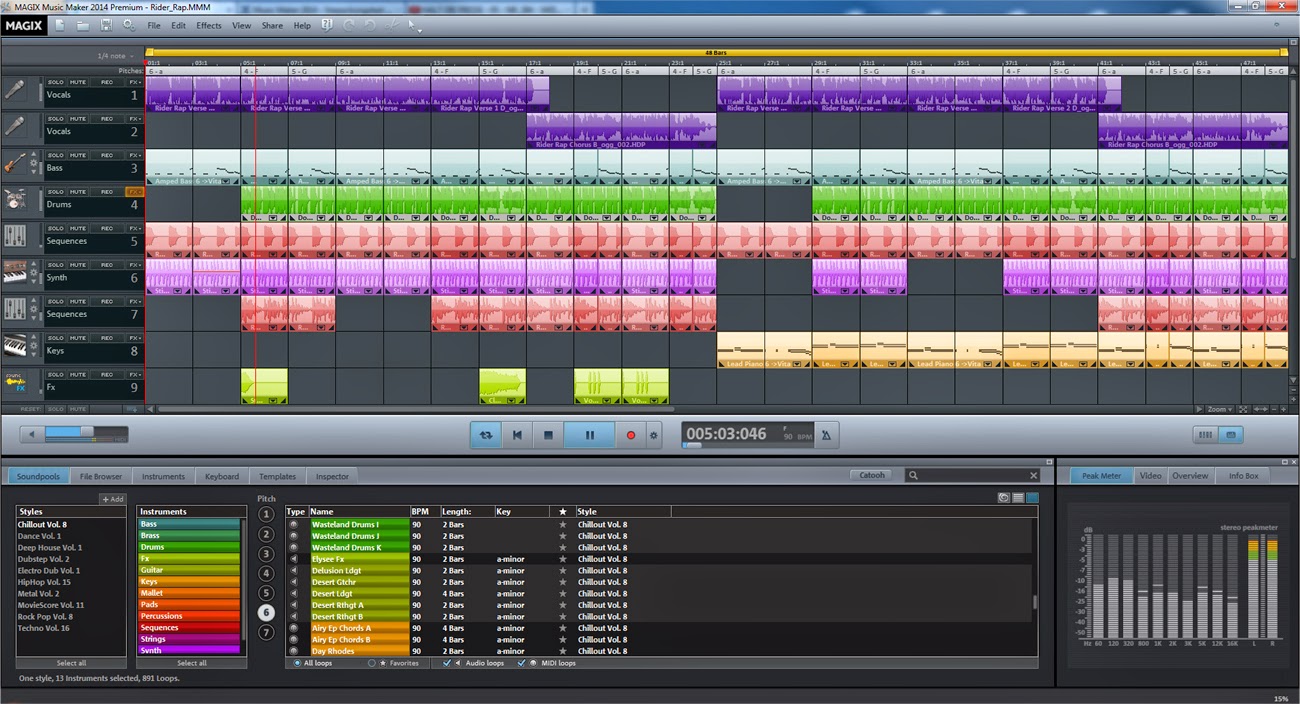Open a project with the folder icon
This screenshot has width=1300, height=704.
click(83, 25)
